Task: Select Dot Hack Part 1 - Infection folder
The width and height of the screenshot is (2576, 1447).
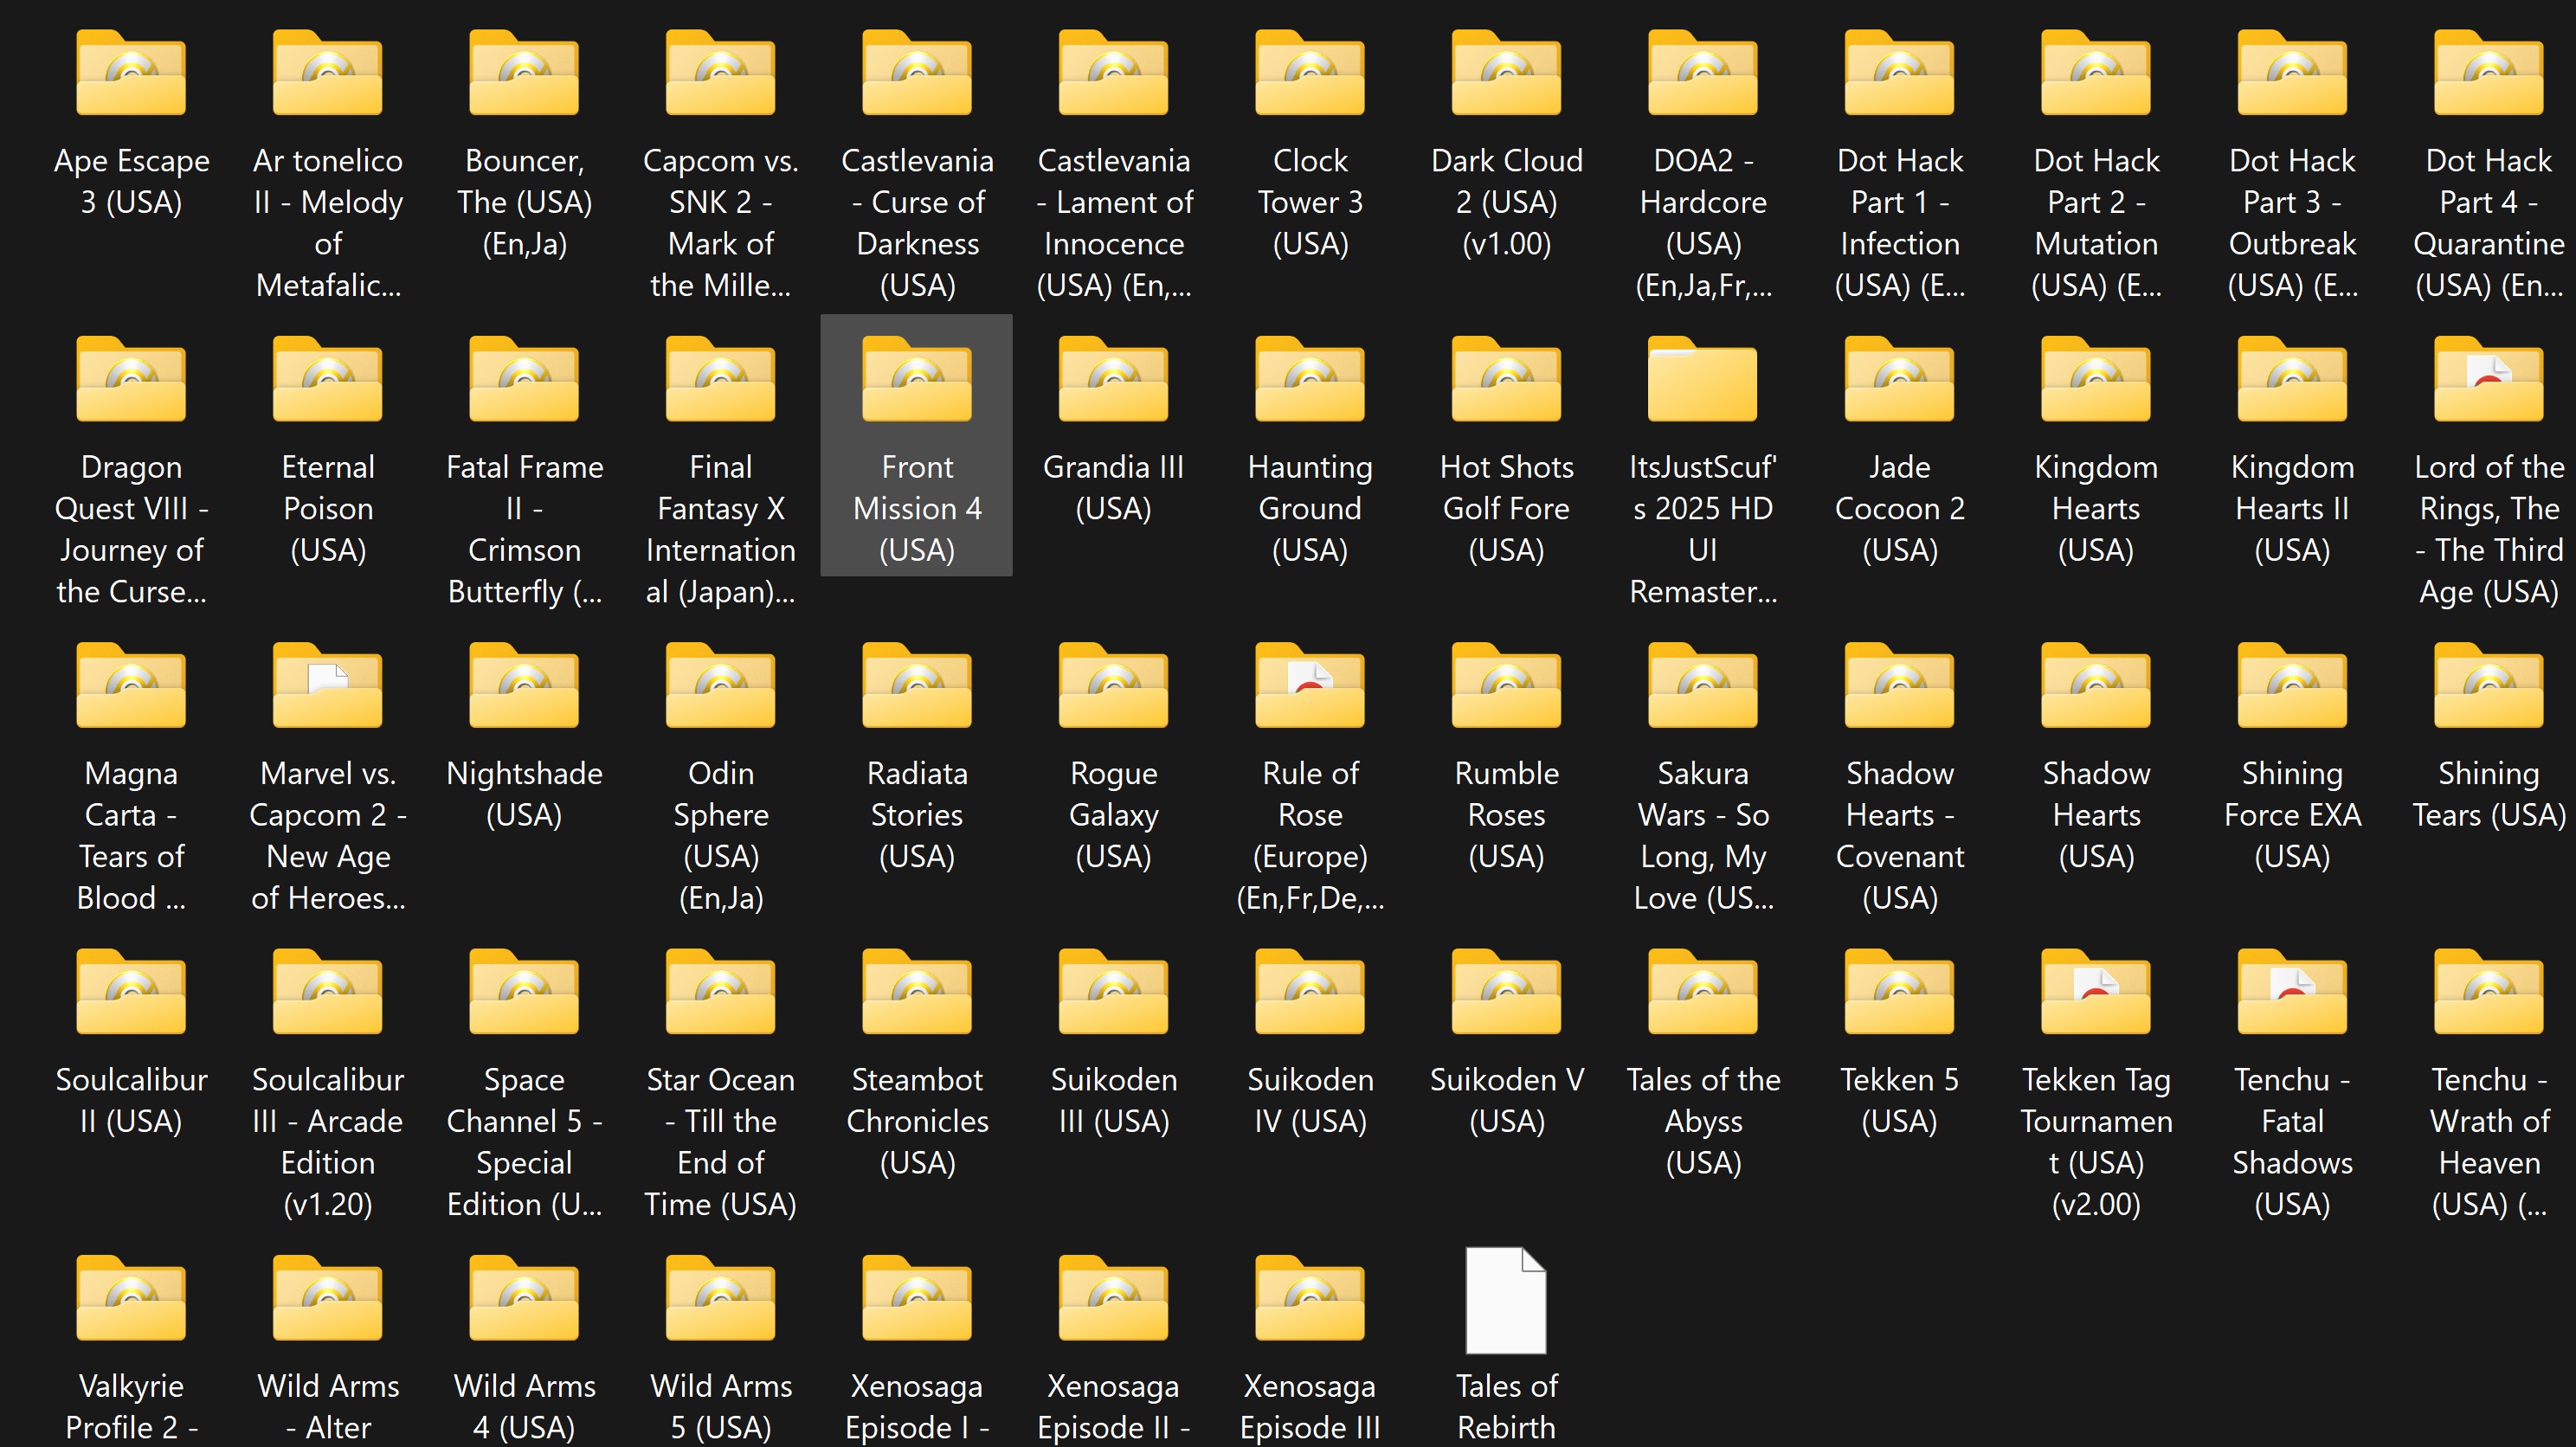Action: pos(1900,72)
